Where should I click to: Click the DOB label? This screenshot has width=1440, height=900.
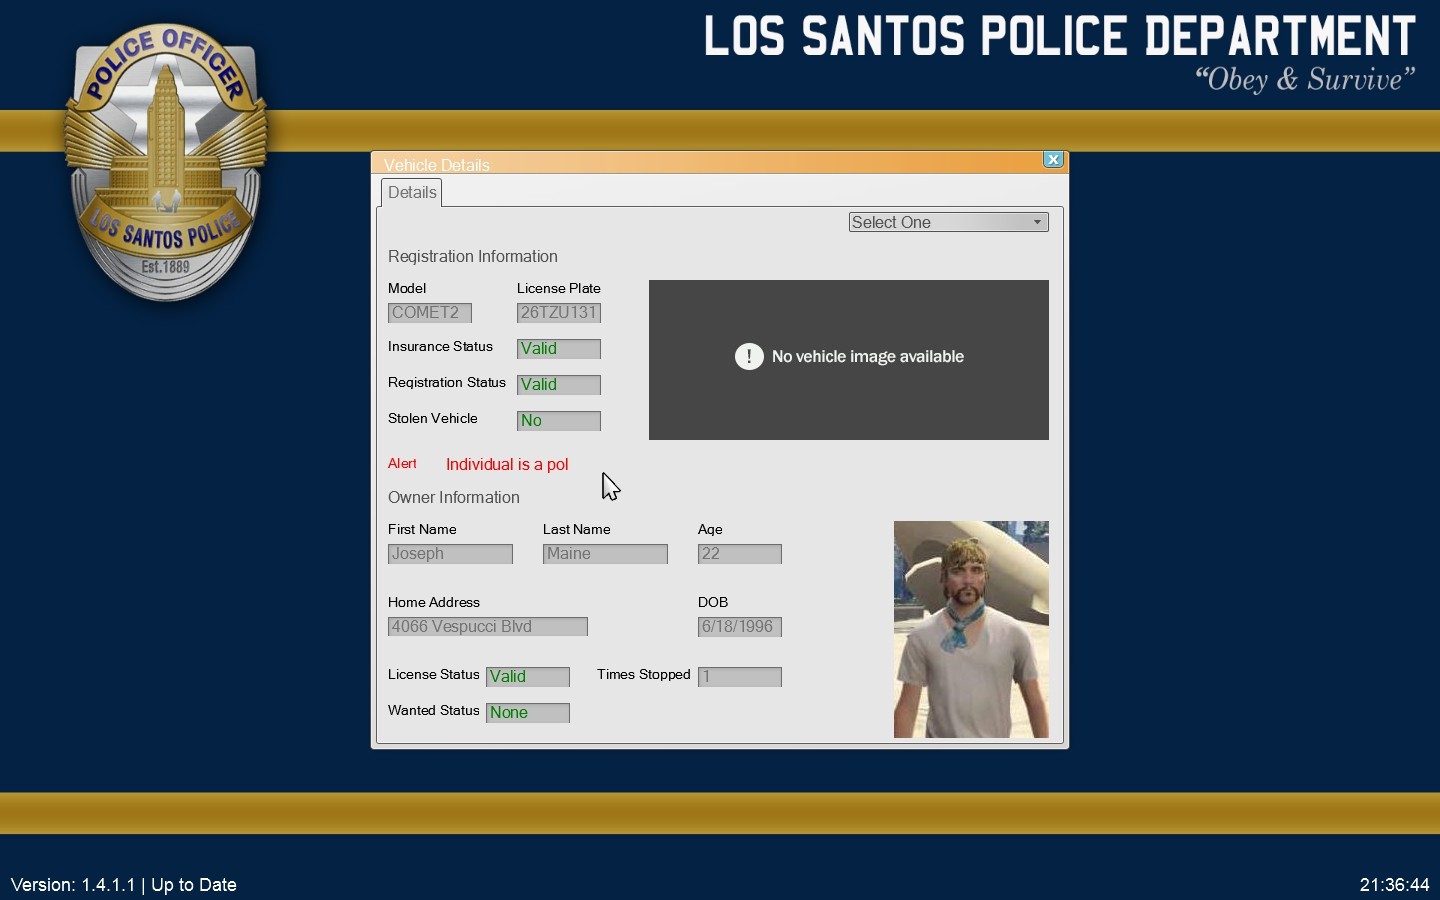click(713, 603)
